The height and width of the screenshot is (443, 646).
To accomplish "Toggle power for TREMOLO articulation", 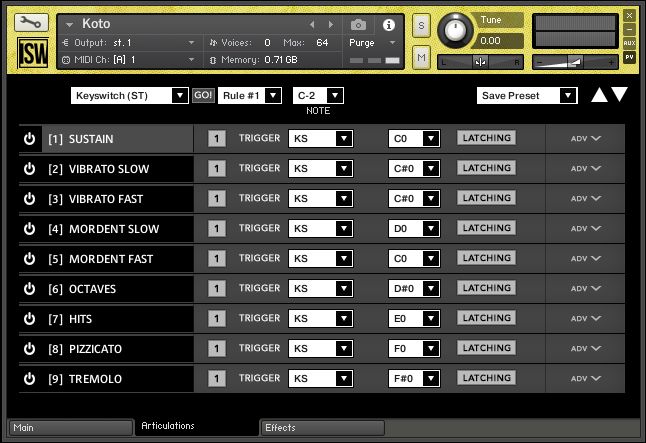I will [x=29, y=379].
